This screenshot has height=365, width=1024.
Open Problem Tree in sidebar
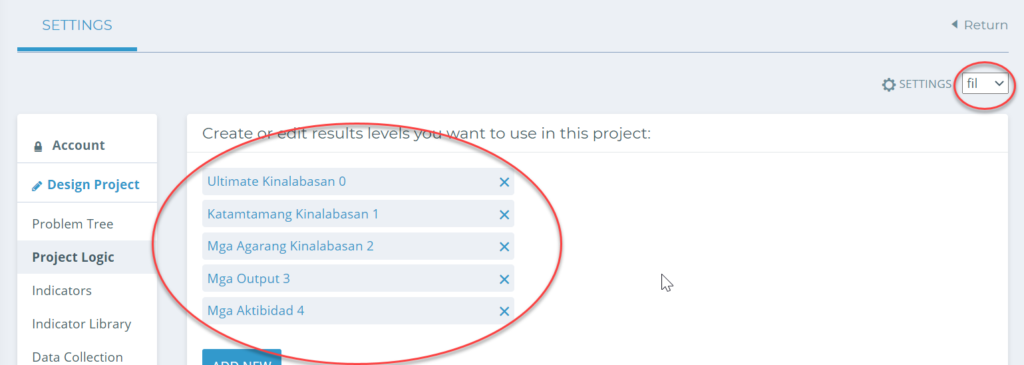[x=72, y=224]
